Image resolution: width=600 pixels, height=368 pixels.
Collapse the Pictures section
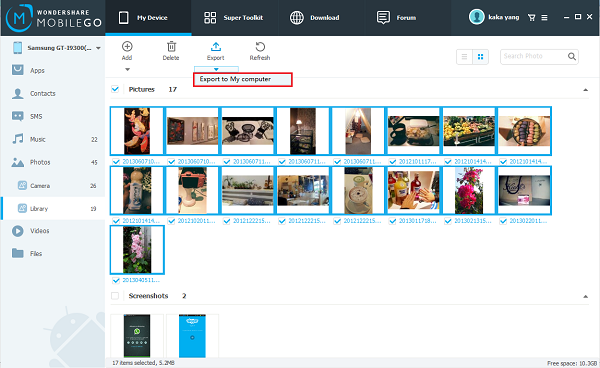click(x=585, y=90)
